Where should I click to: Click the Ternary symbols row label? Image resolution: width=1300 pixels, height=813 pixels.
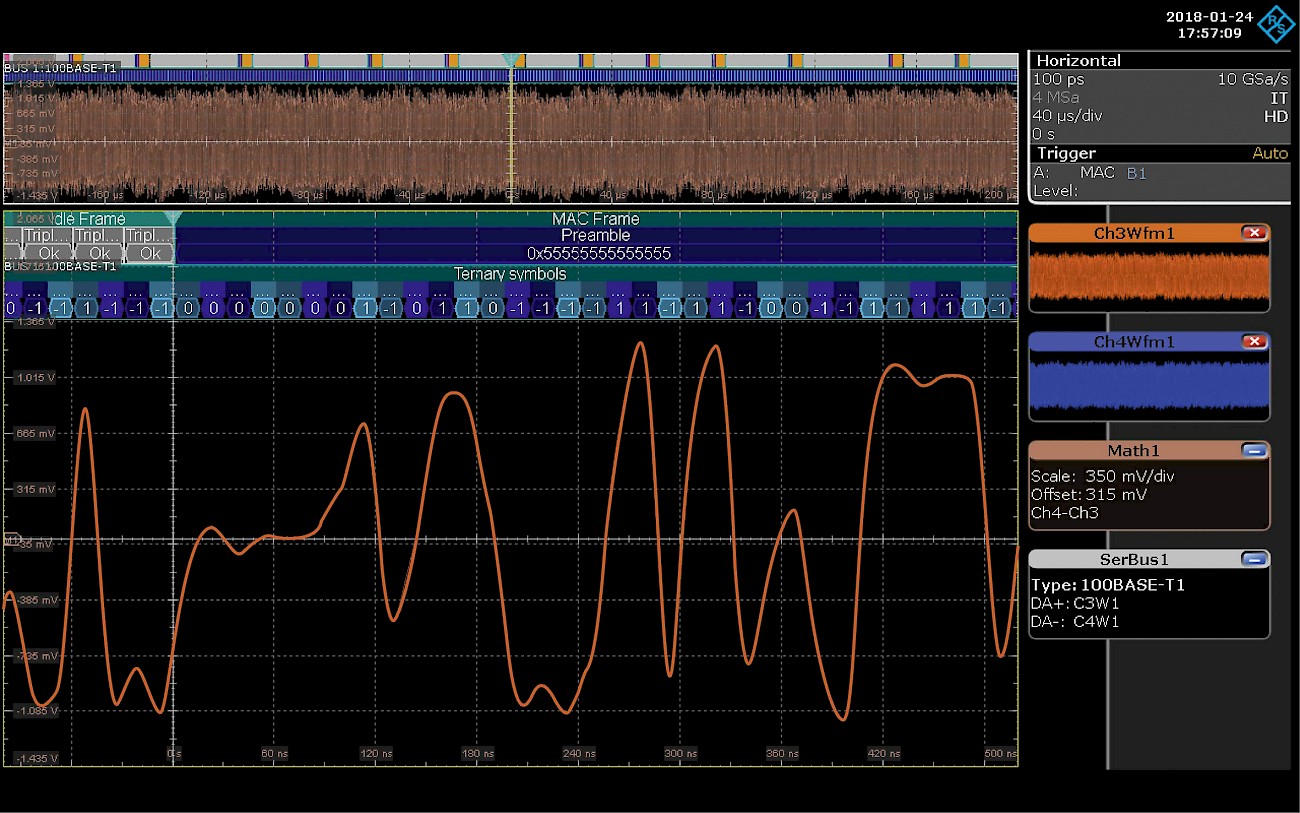(x=510, y=274)
